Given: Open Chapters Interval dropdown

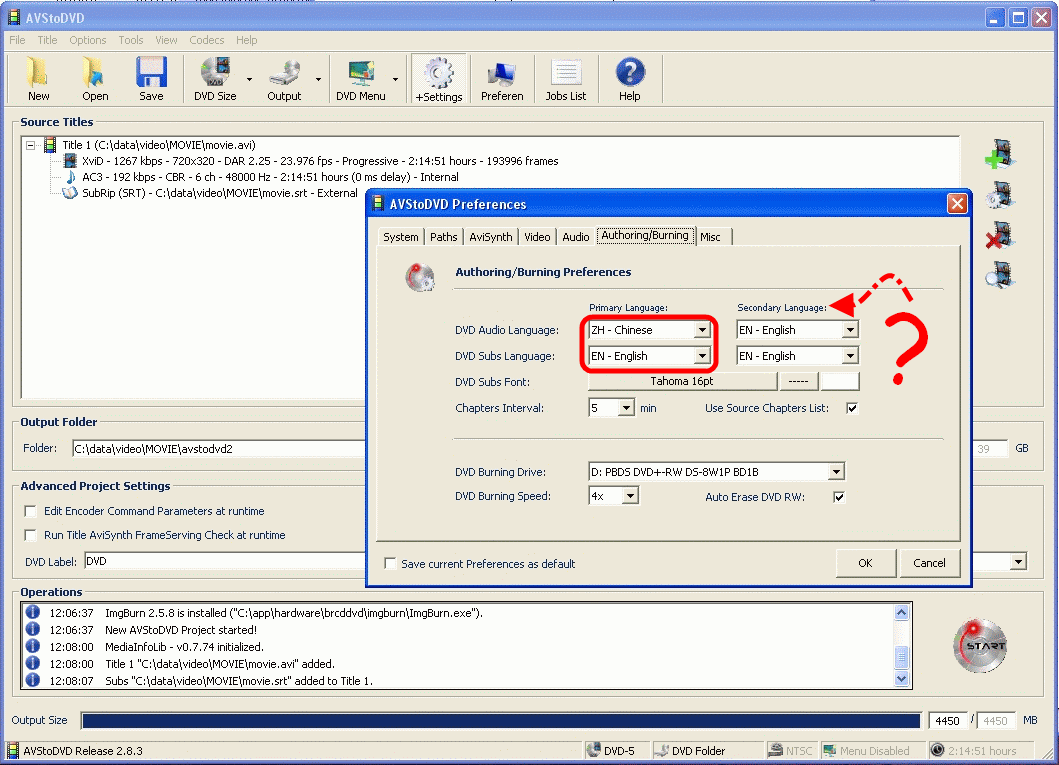Looking at the screenshot, I should point(626,408).
